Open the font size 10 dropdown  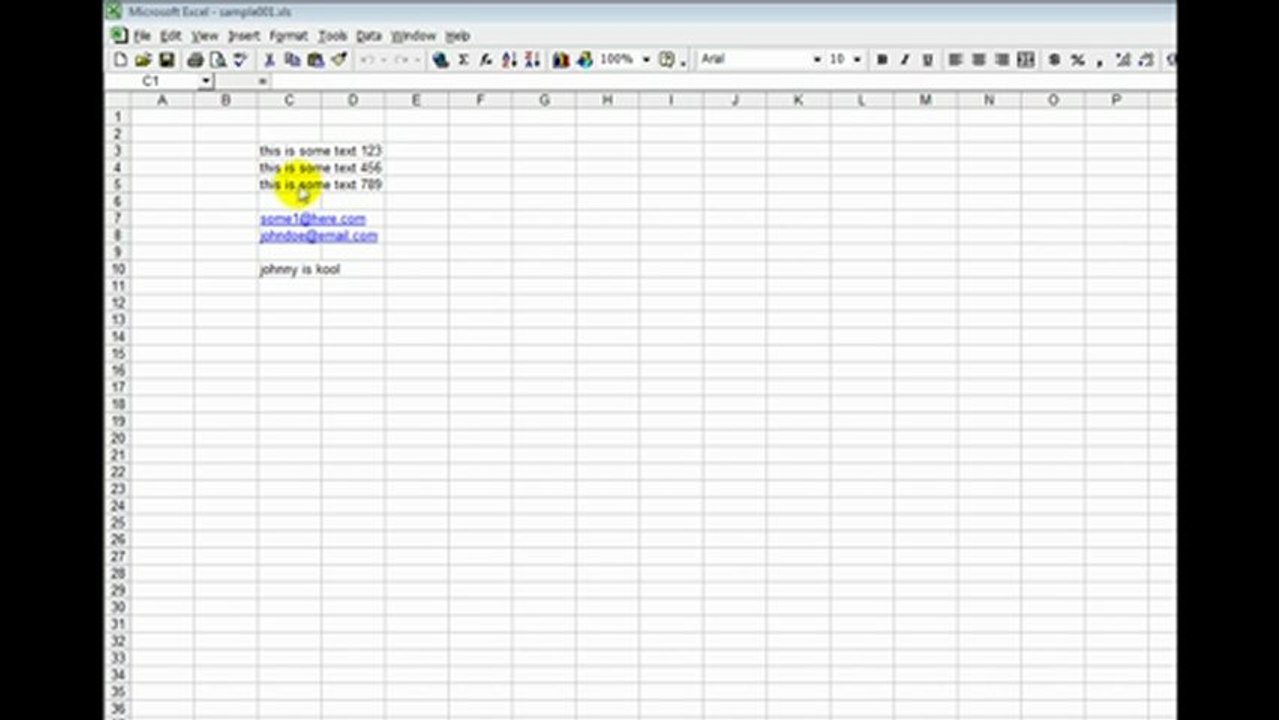pyautogui.click(x=857, y=60)
